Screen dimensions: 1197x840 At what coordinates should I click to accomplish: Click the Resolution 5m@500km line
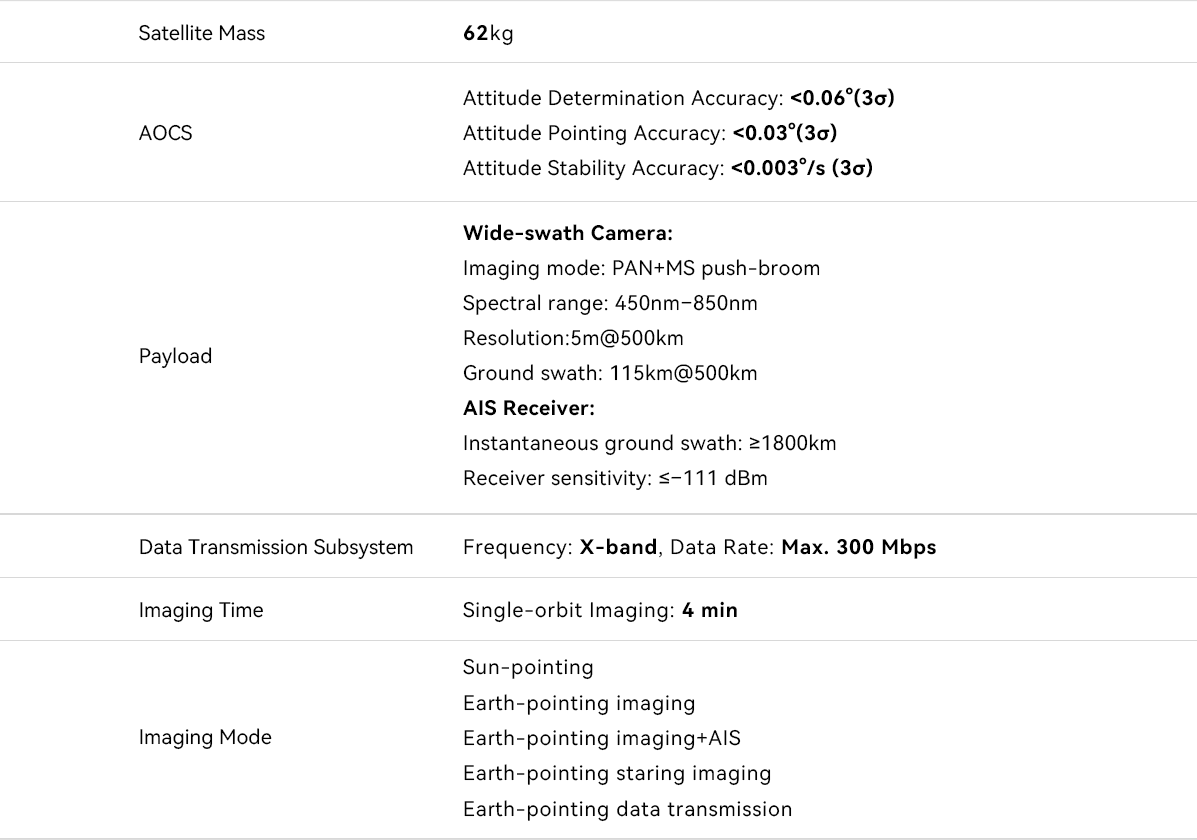point(573,338)
